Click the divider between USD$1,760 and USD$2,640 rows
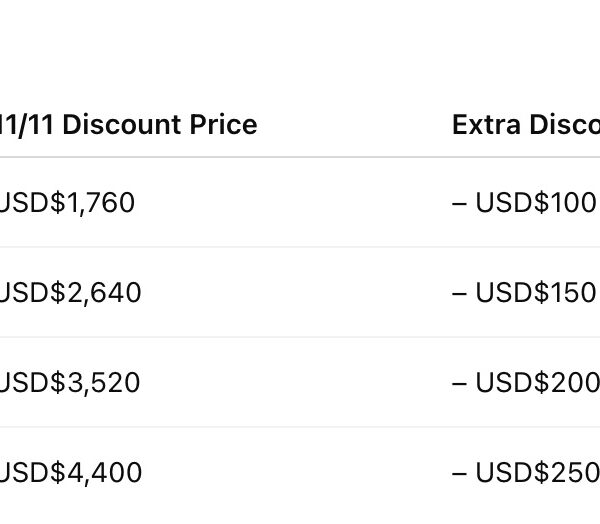Screen dimensions: 600x524 point(300,247)
